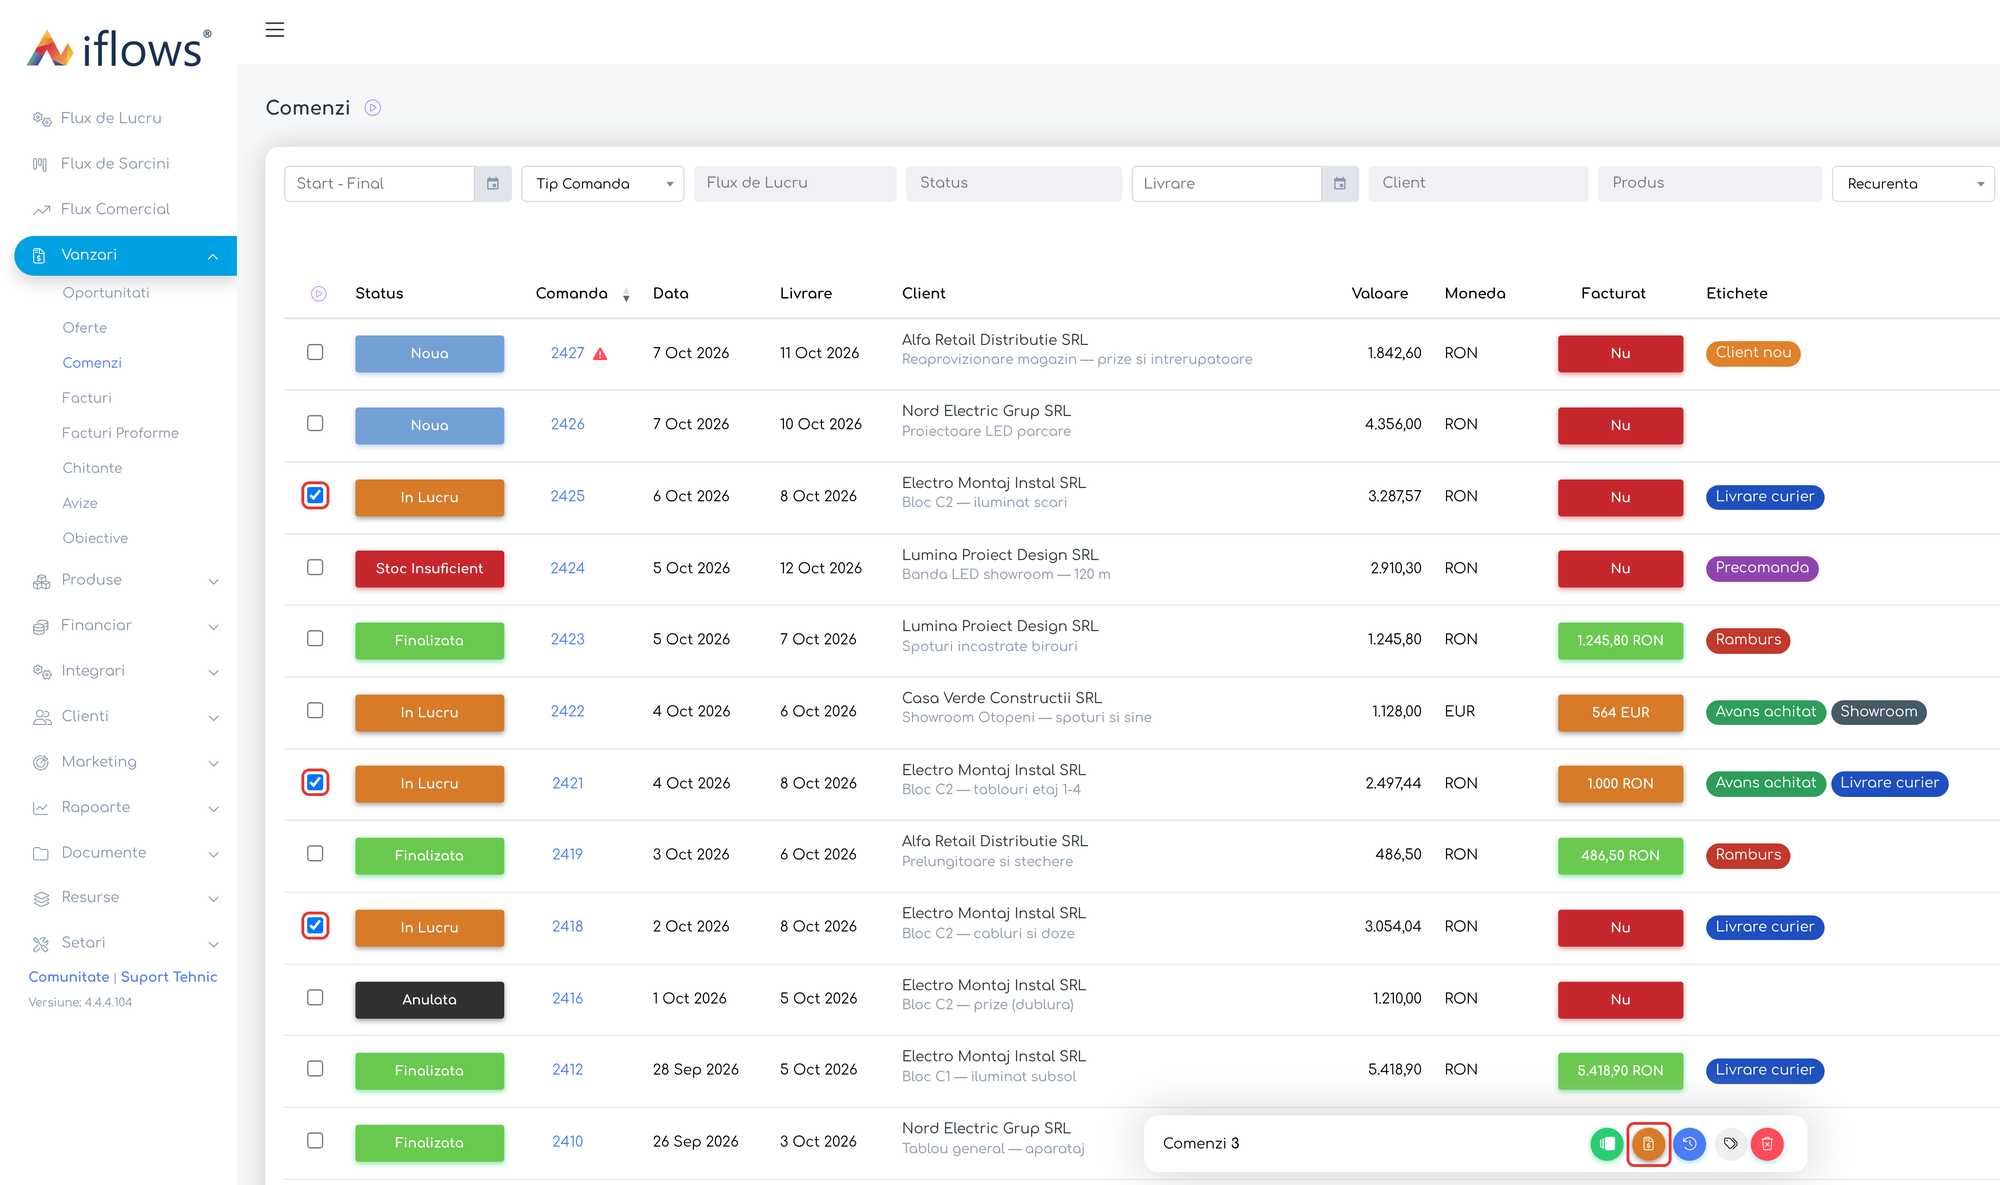
Task: Open the Recurenta dropdown
Action: click(1913, 184)
